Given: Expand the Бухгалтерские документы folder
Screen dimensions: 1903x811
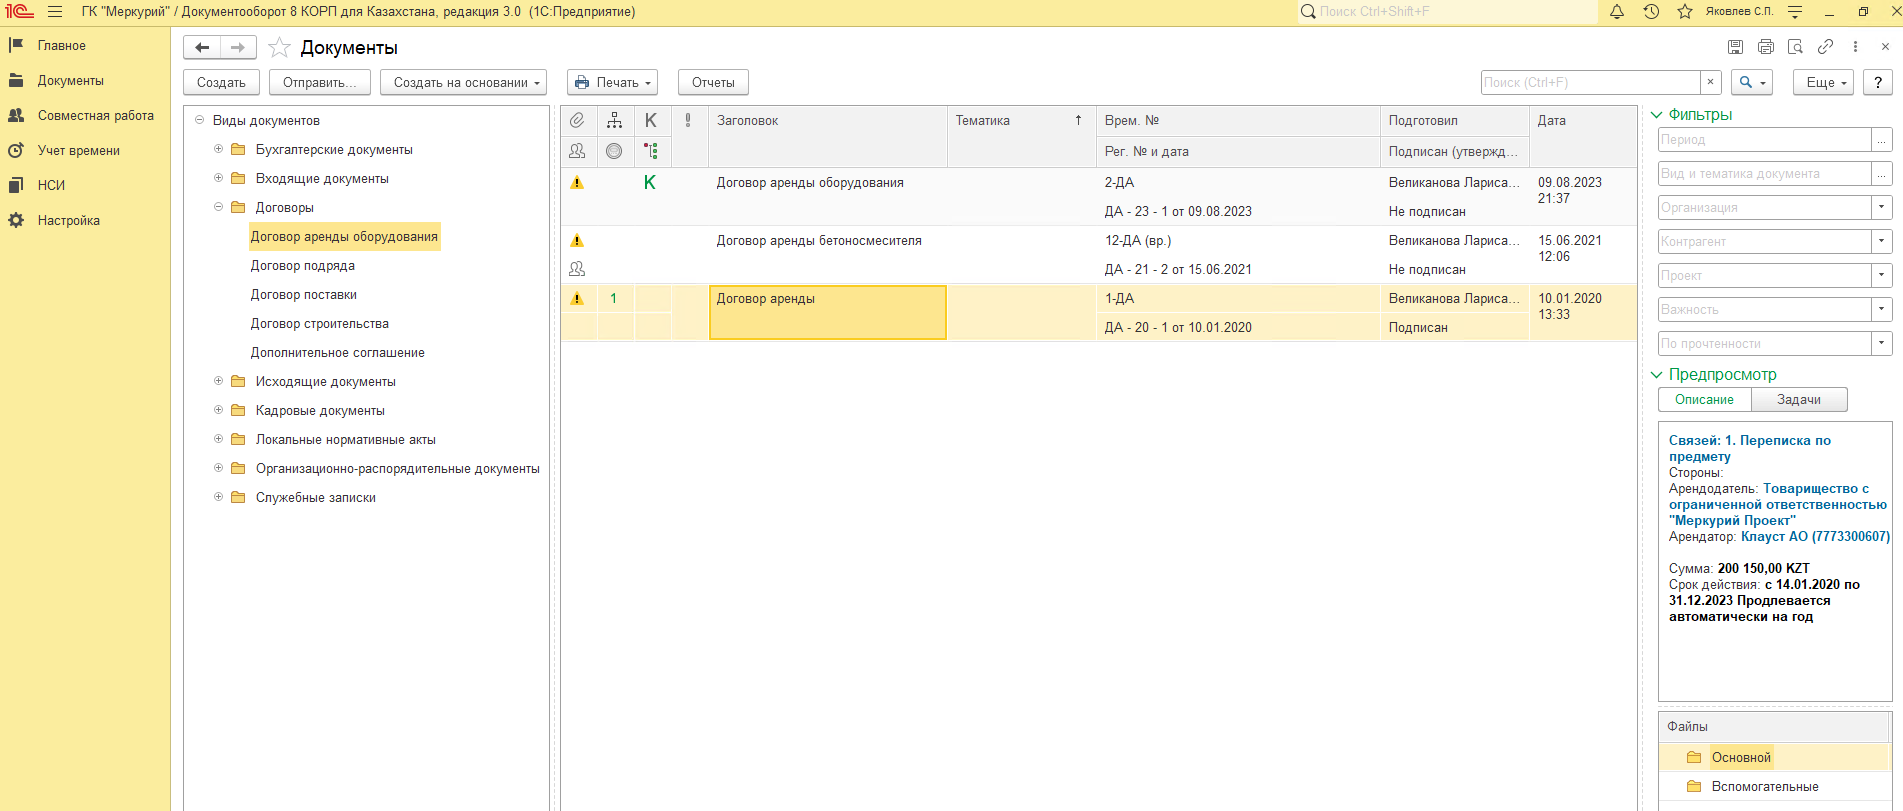Looking at the screenshot, I should click(218, 149).
